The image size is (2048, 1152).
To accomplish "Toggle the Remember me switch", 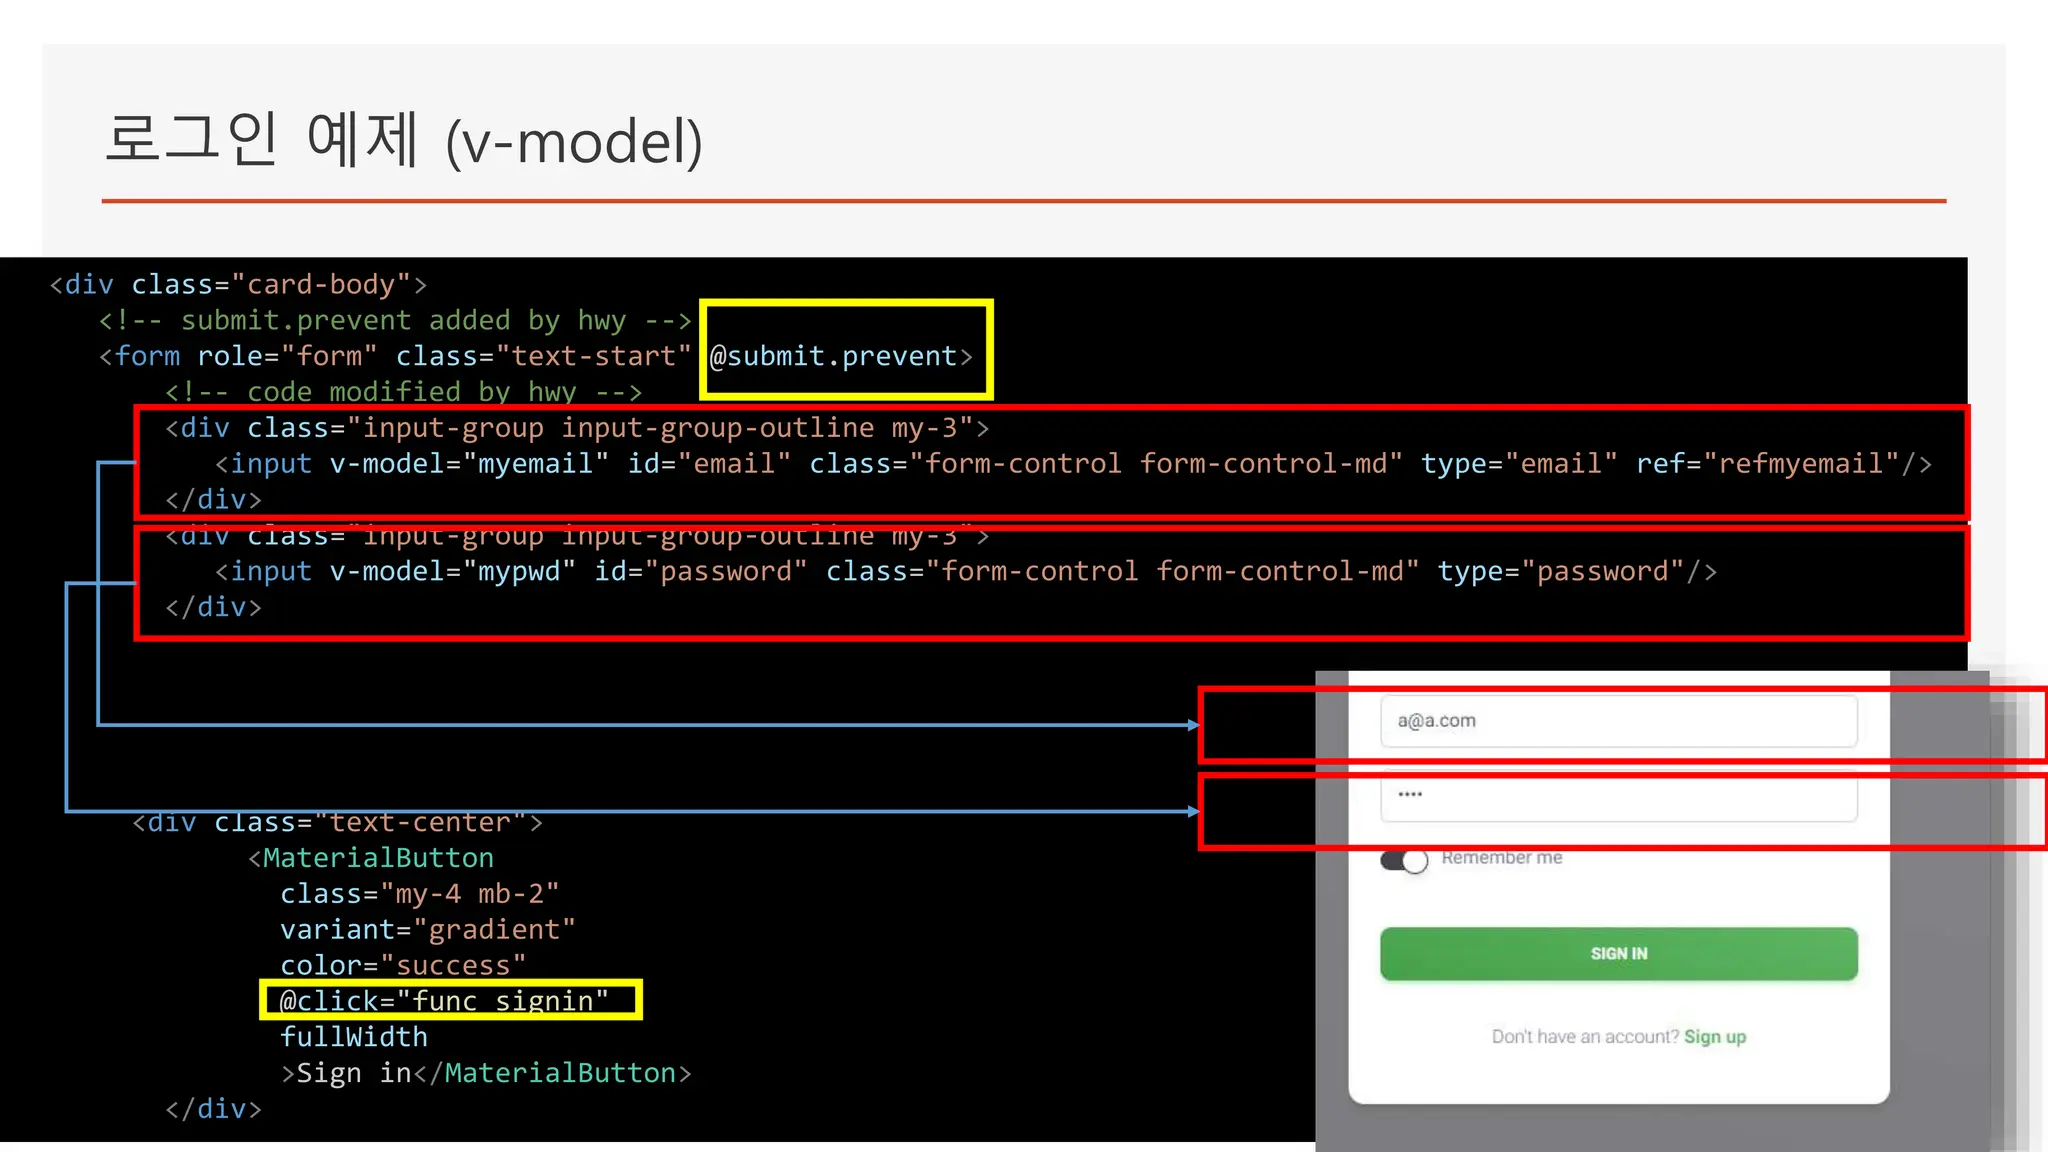I will coord(1404,860).
